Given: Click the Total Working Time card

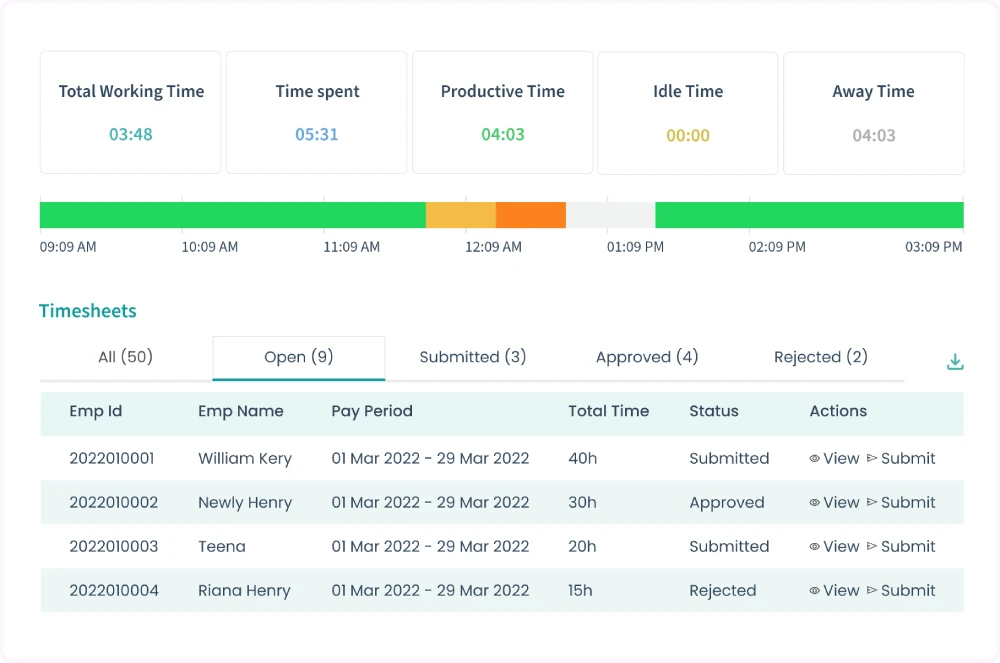Looking at the screenshot, I should (131, 112).
